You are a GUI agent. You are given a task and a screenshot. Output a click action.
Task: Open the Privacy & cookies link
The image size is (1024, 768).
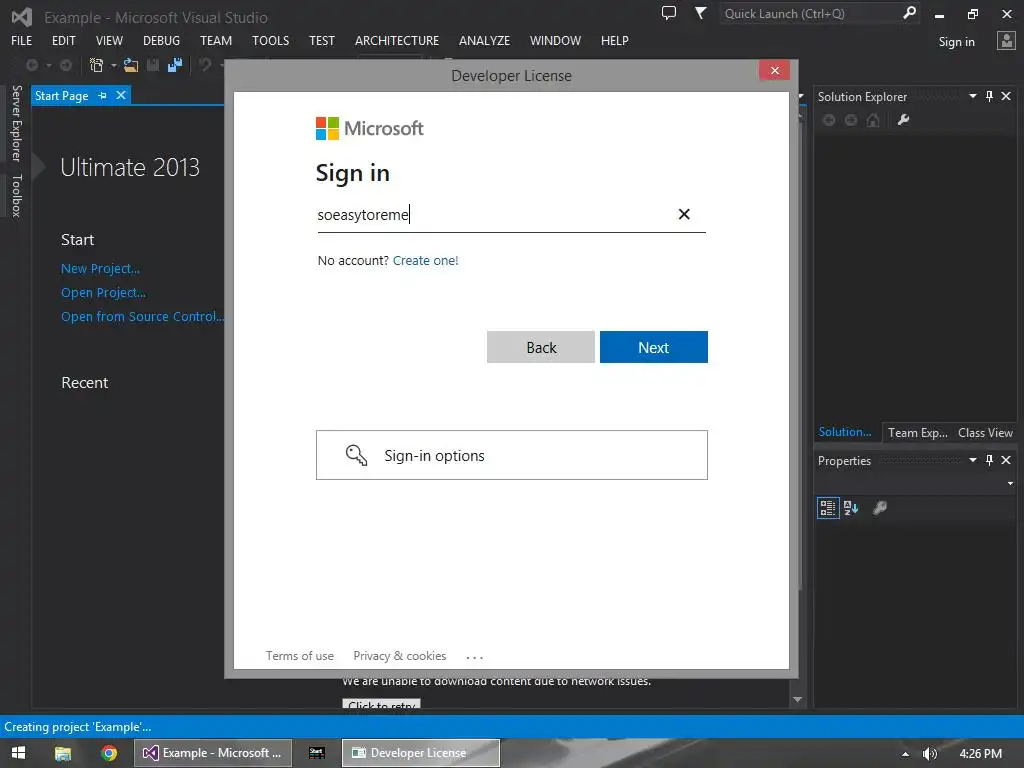click(400, 656)
